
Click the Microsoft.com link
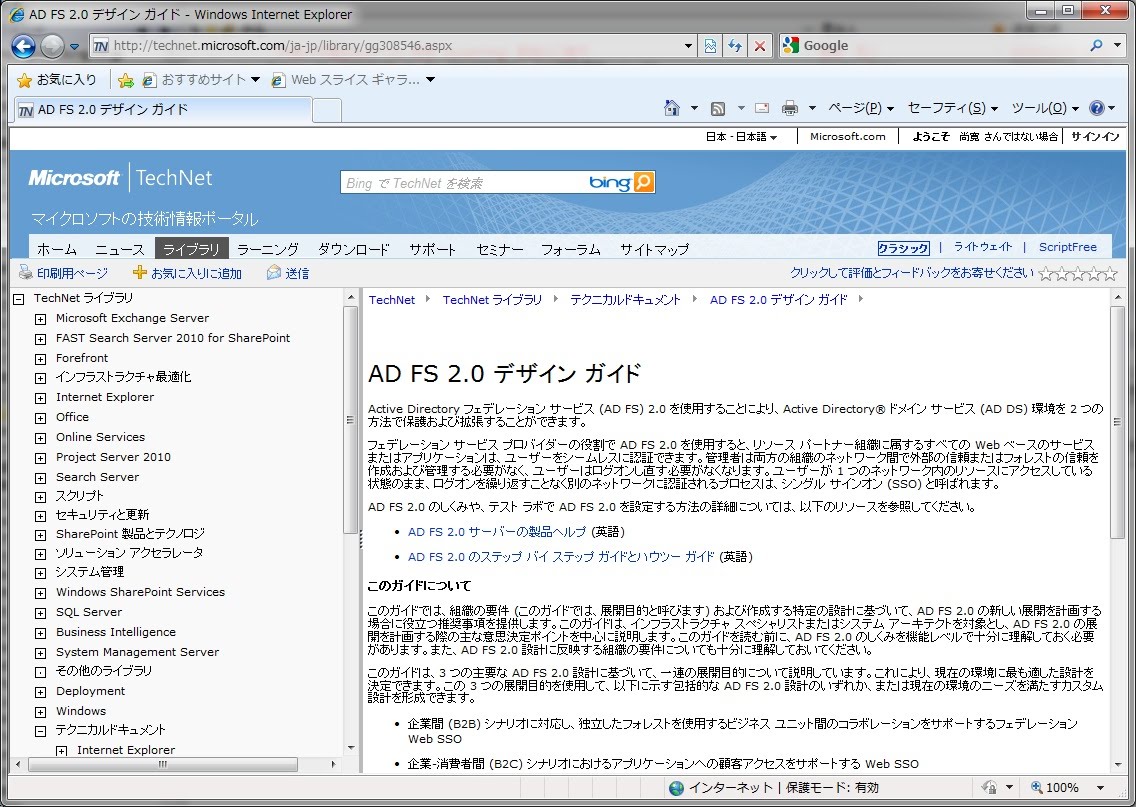tap(848, 136)
